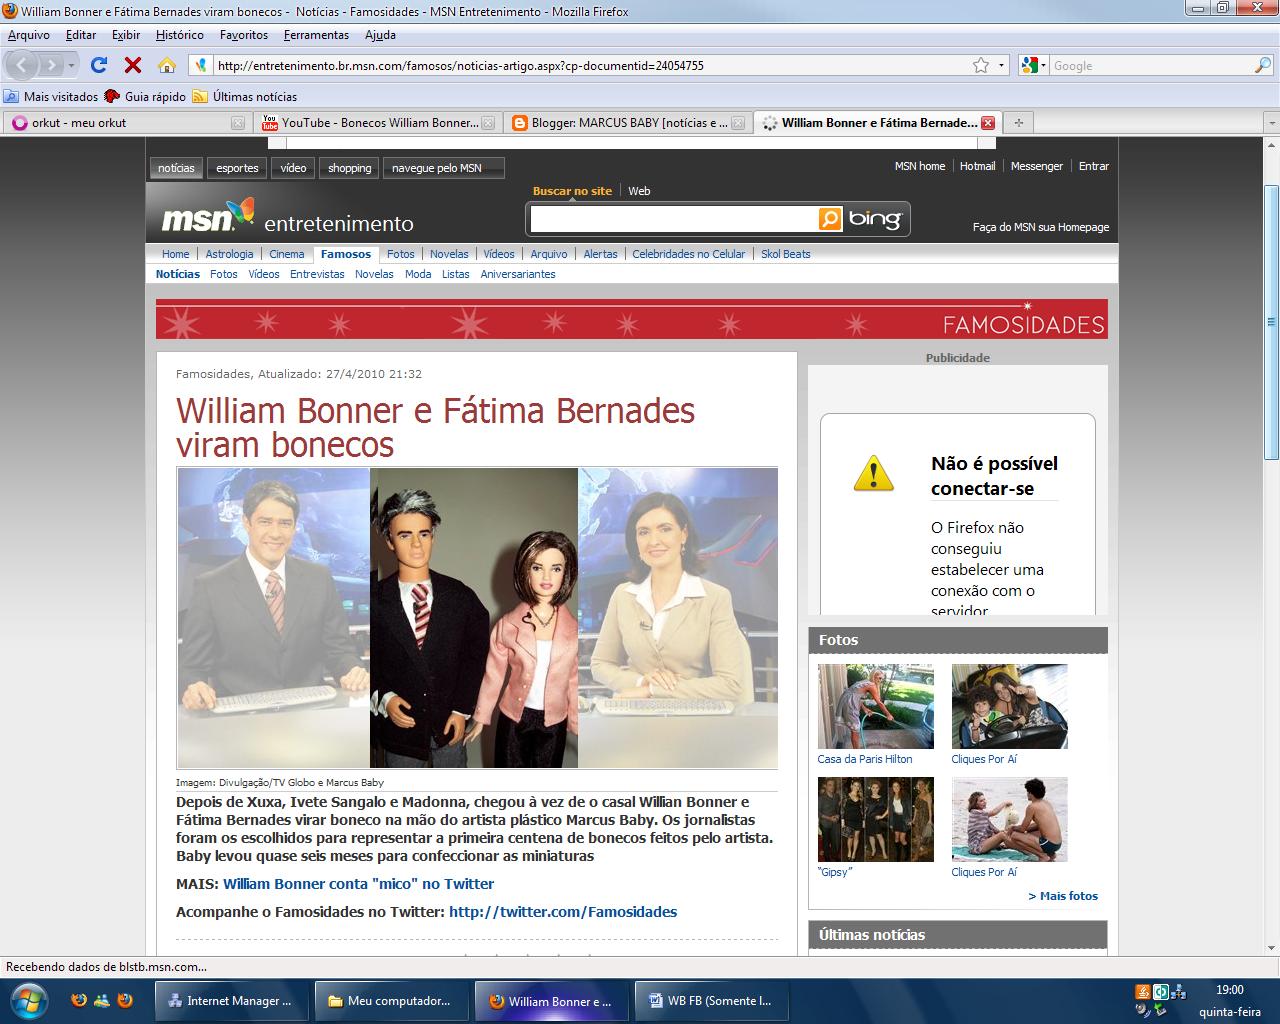
Task: Navigate back using the back arrow
Action: pos(22,65)
